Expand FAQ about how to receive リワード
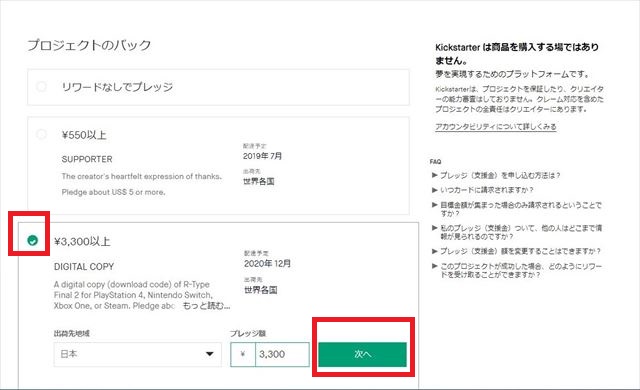This screenshot has width=640, height=390. coord(517,270)
